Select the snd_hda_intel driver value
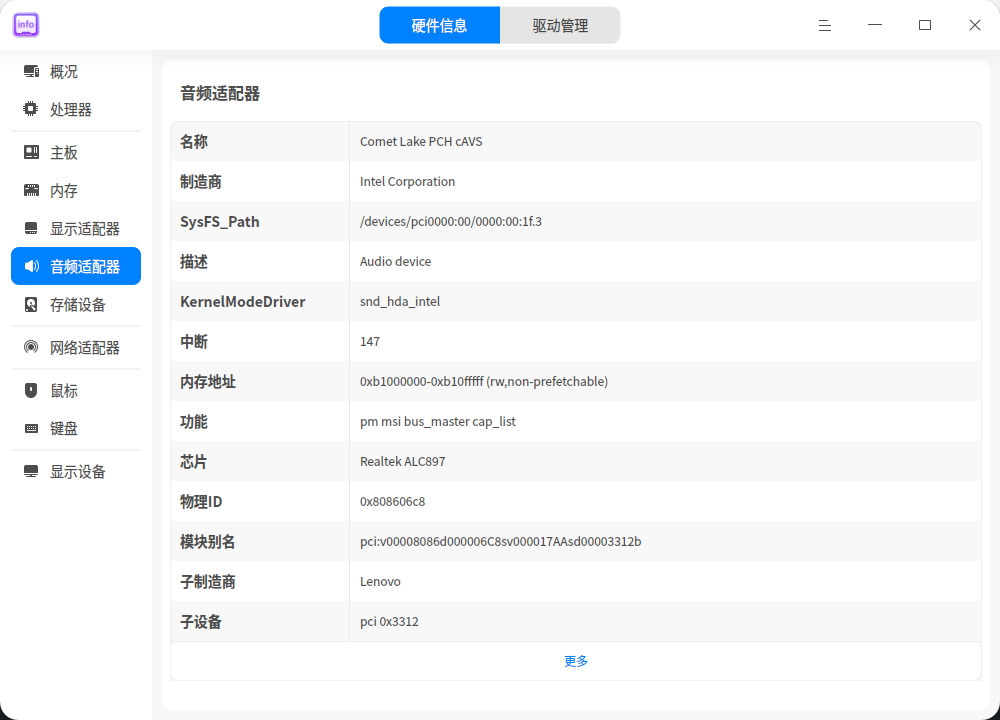This screenshot has height=720, width=1000. click(x=399, y=302)
